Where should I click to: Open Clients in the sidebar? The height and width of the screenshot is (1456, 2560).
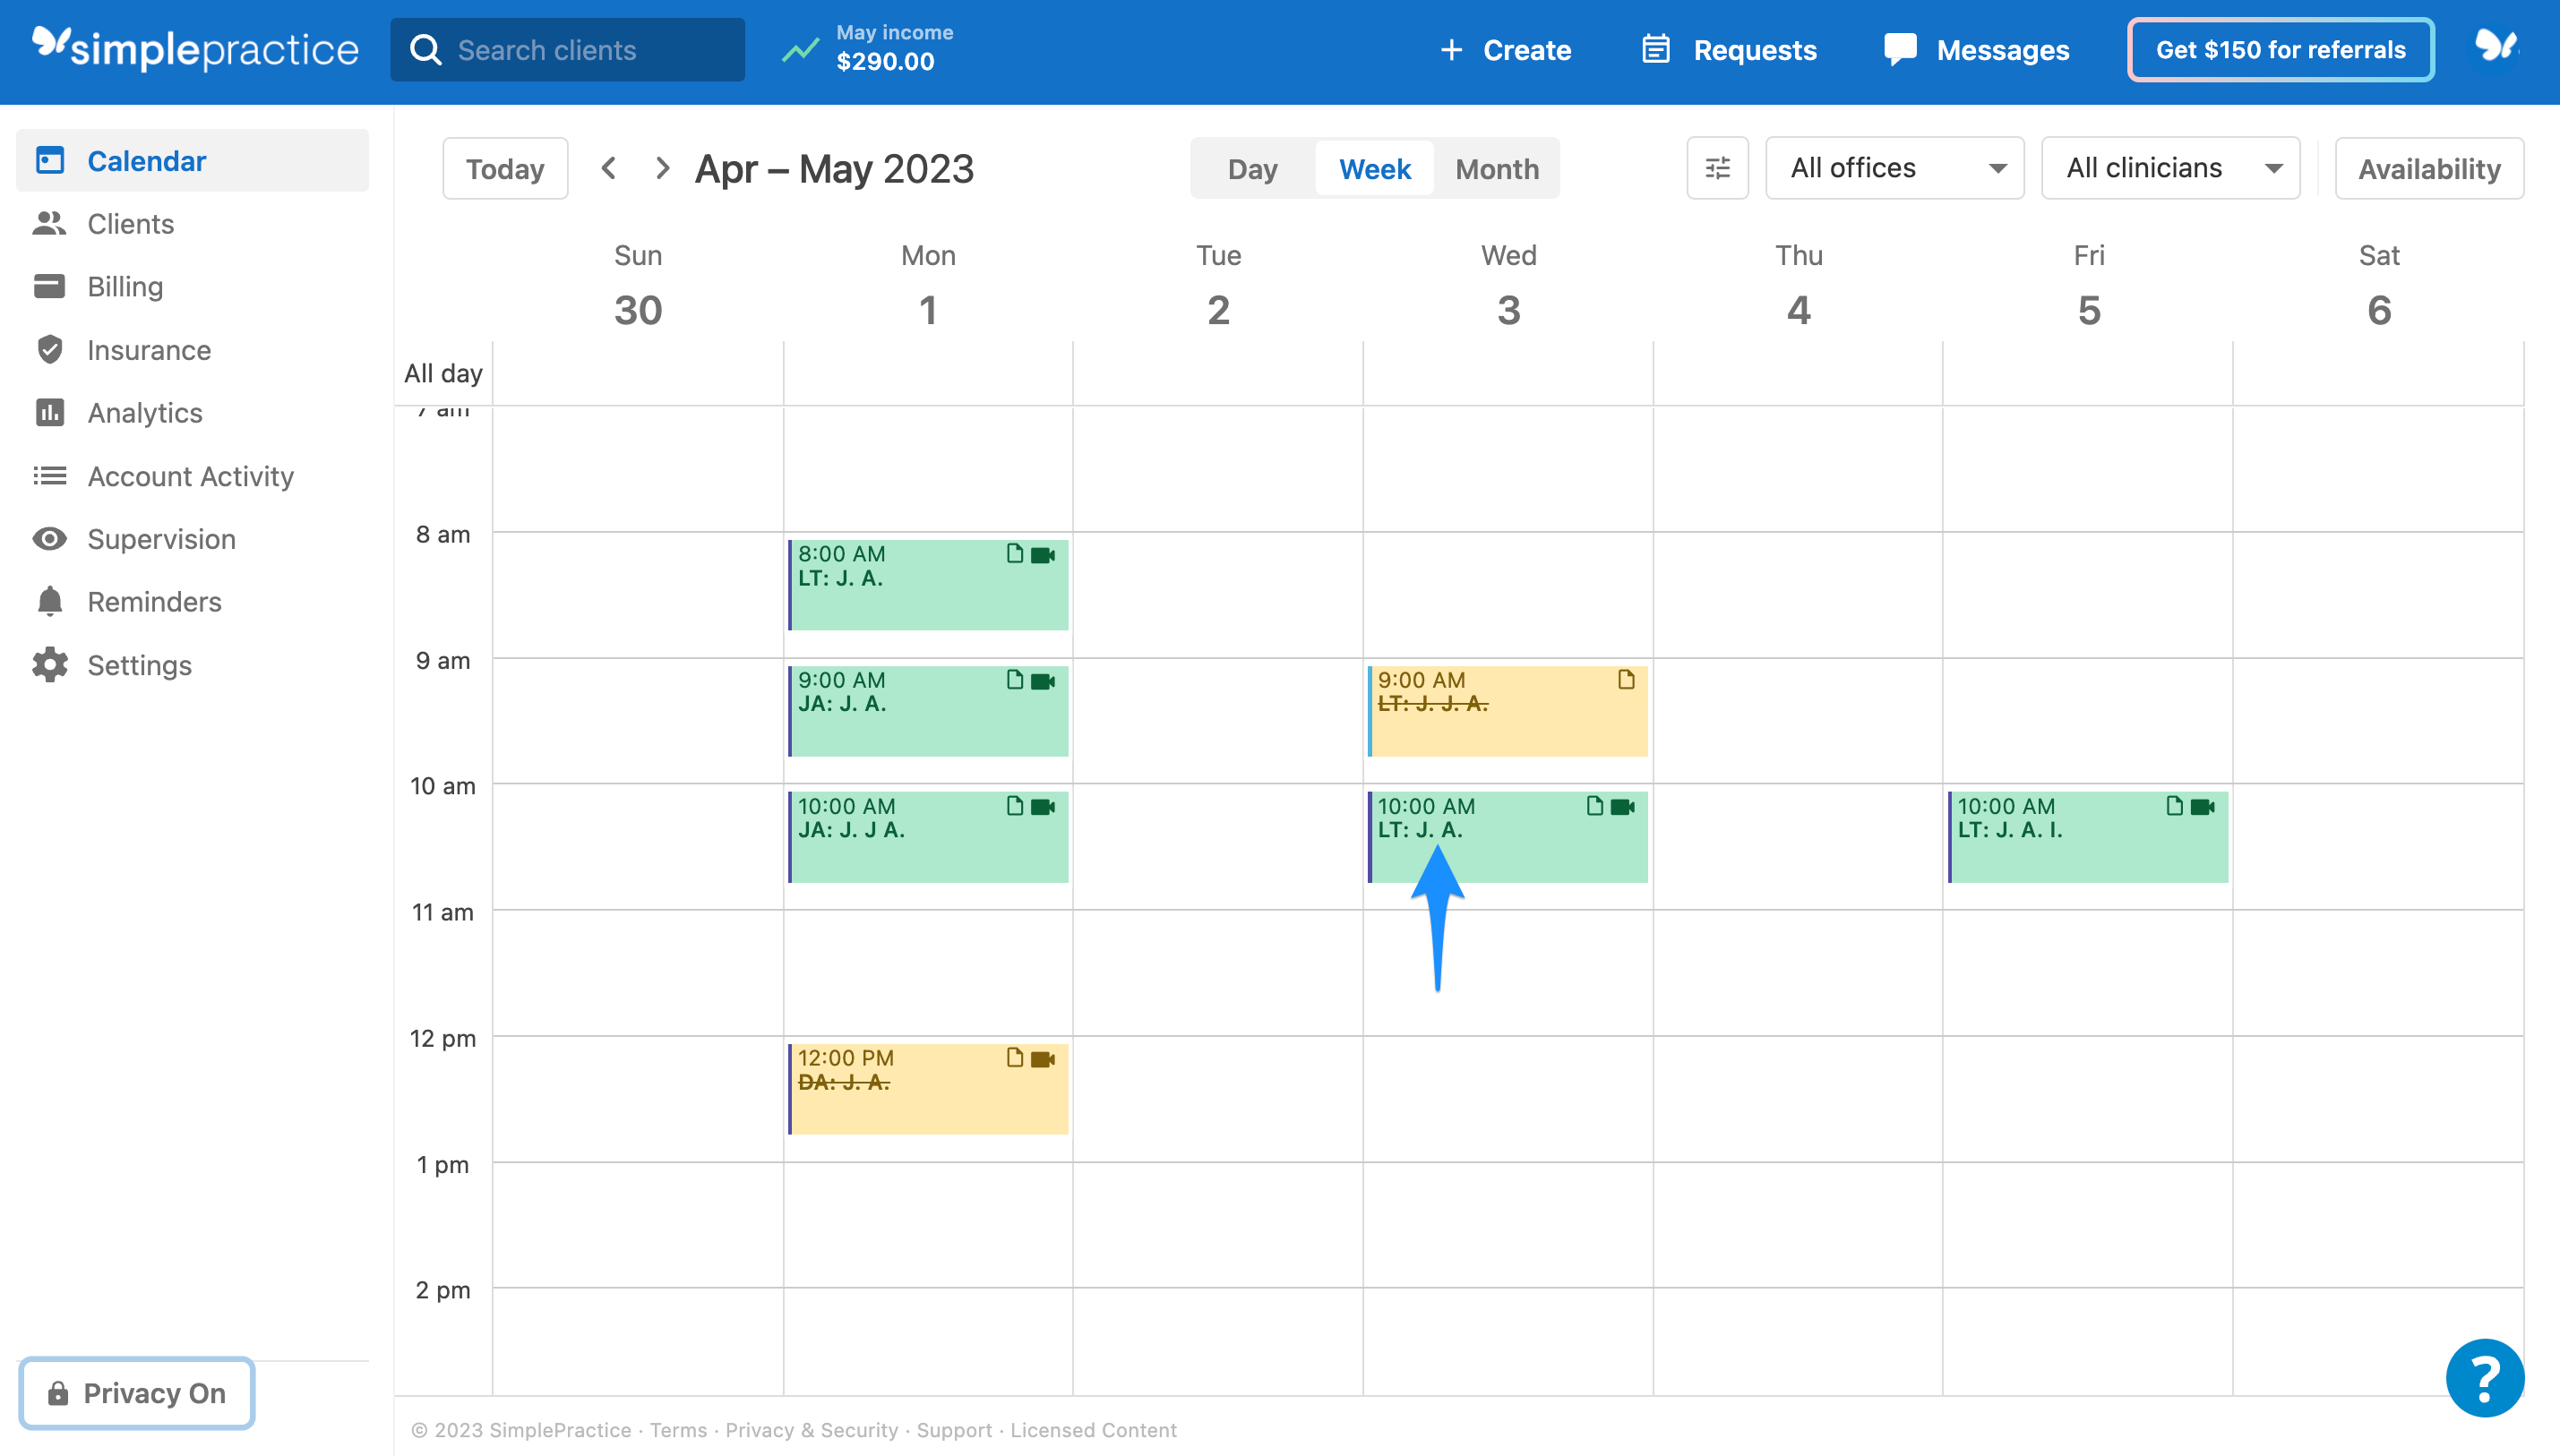[192, 223]
